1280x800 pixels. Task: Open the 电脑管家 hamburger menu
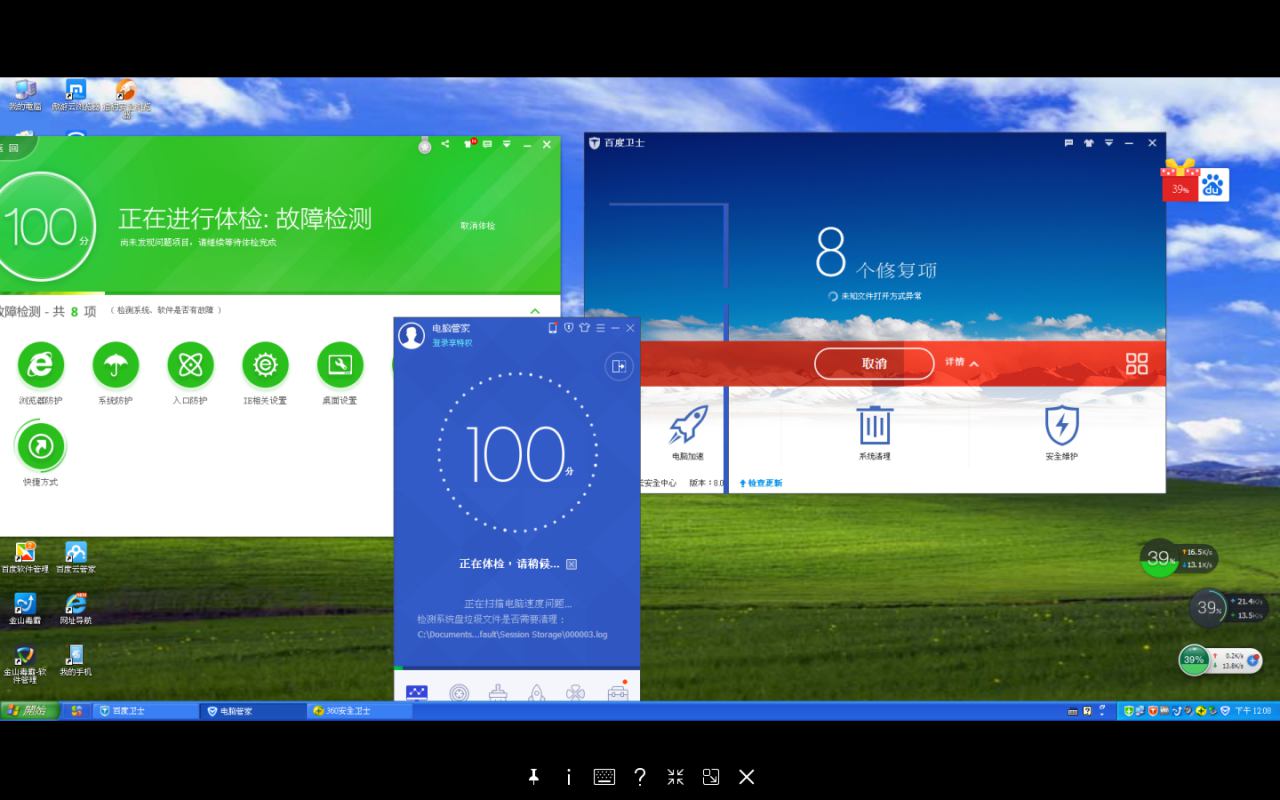[x=600, y=328]
